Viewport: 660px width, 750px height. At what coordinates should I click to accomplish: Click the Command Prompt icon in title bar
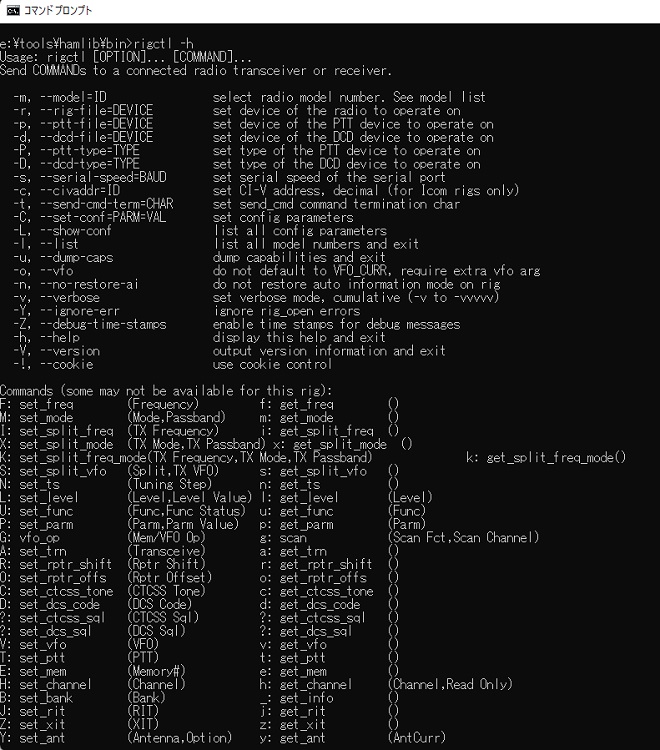click(13, 10)
